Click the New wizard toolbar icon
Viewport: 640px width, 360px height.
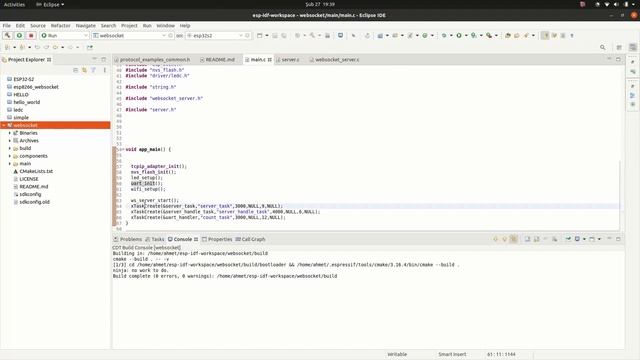click(260, 36)
